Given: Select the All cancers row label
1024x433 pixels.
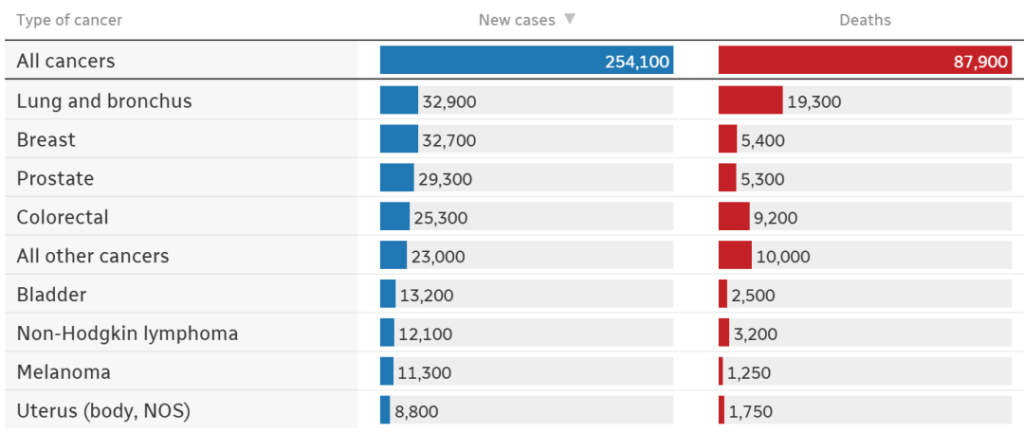Looking at the screenshot, I should (66, 61).
